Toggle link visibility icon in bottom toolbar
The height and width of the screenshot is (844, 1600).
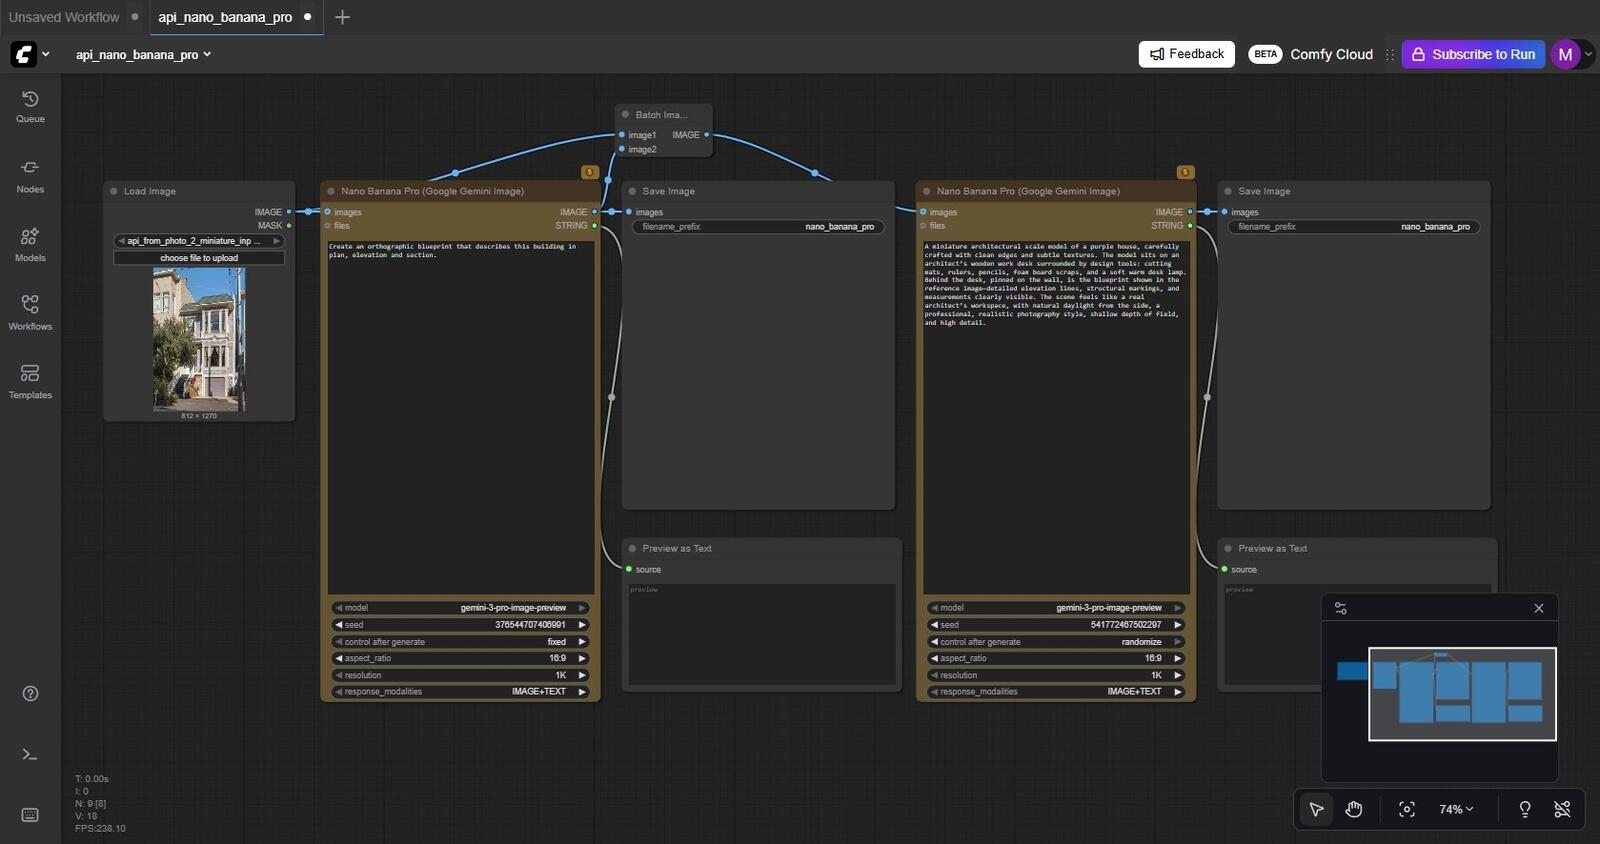click(1562, 809)
